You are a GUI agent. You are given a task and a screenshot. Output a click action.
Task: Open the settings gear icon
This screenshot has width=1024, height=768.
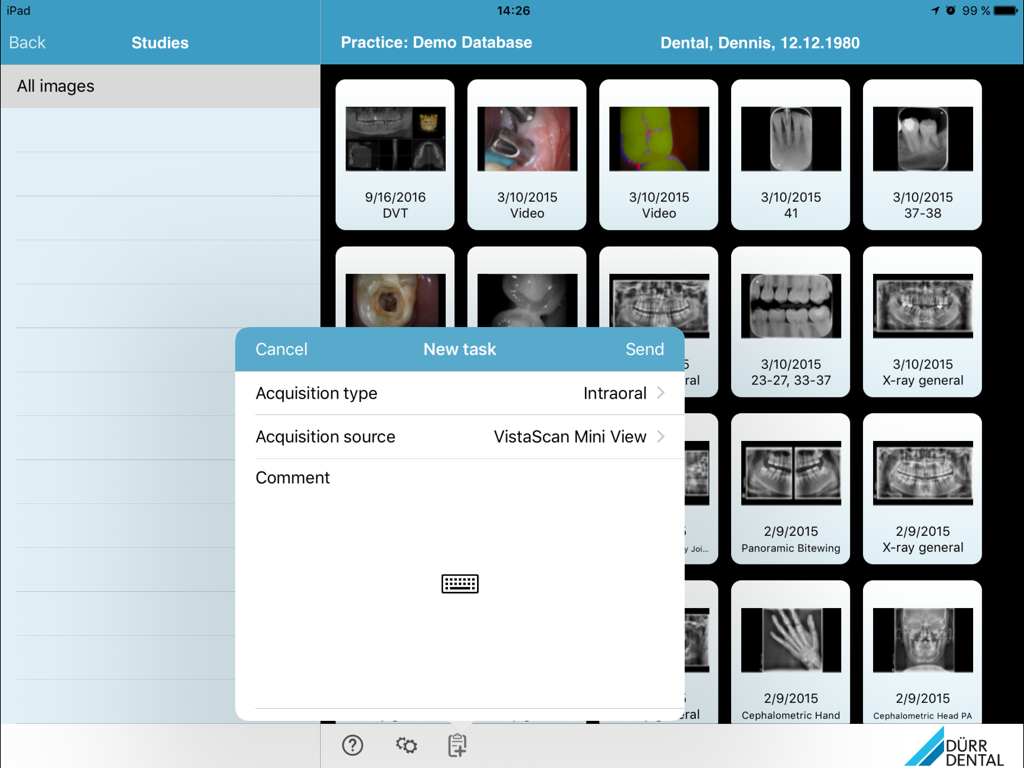coord(406,745)
